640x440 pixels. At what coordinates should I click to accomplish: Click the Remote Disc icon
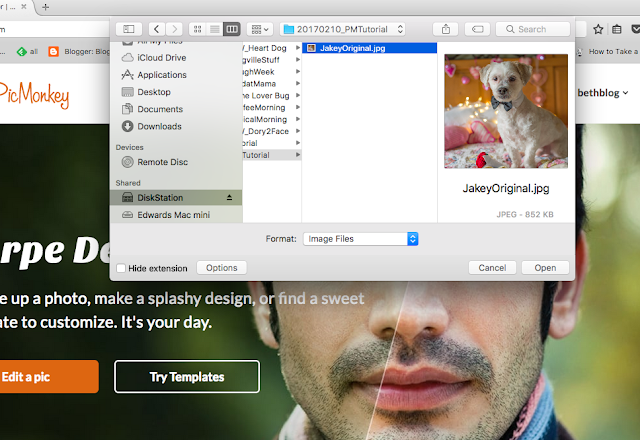(x=128, y=162)
